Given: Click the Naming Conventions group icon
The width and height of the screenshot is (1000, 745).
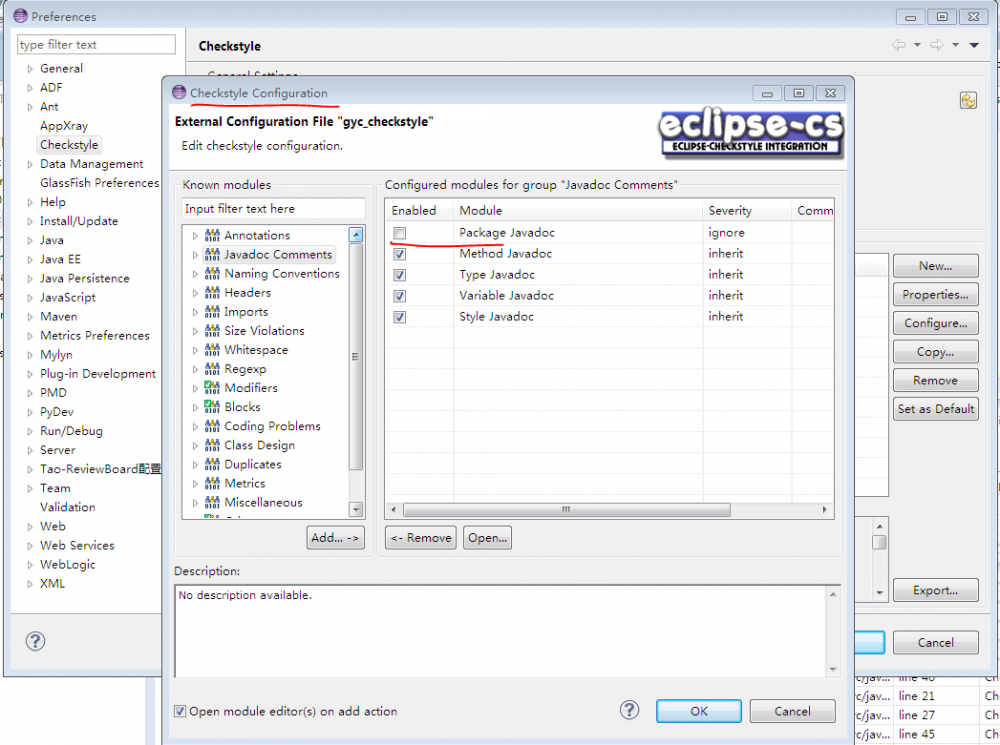Looking at the screenshot, I should [x=212, y=274].
